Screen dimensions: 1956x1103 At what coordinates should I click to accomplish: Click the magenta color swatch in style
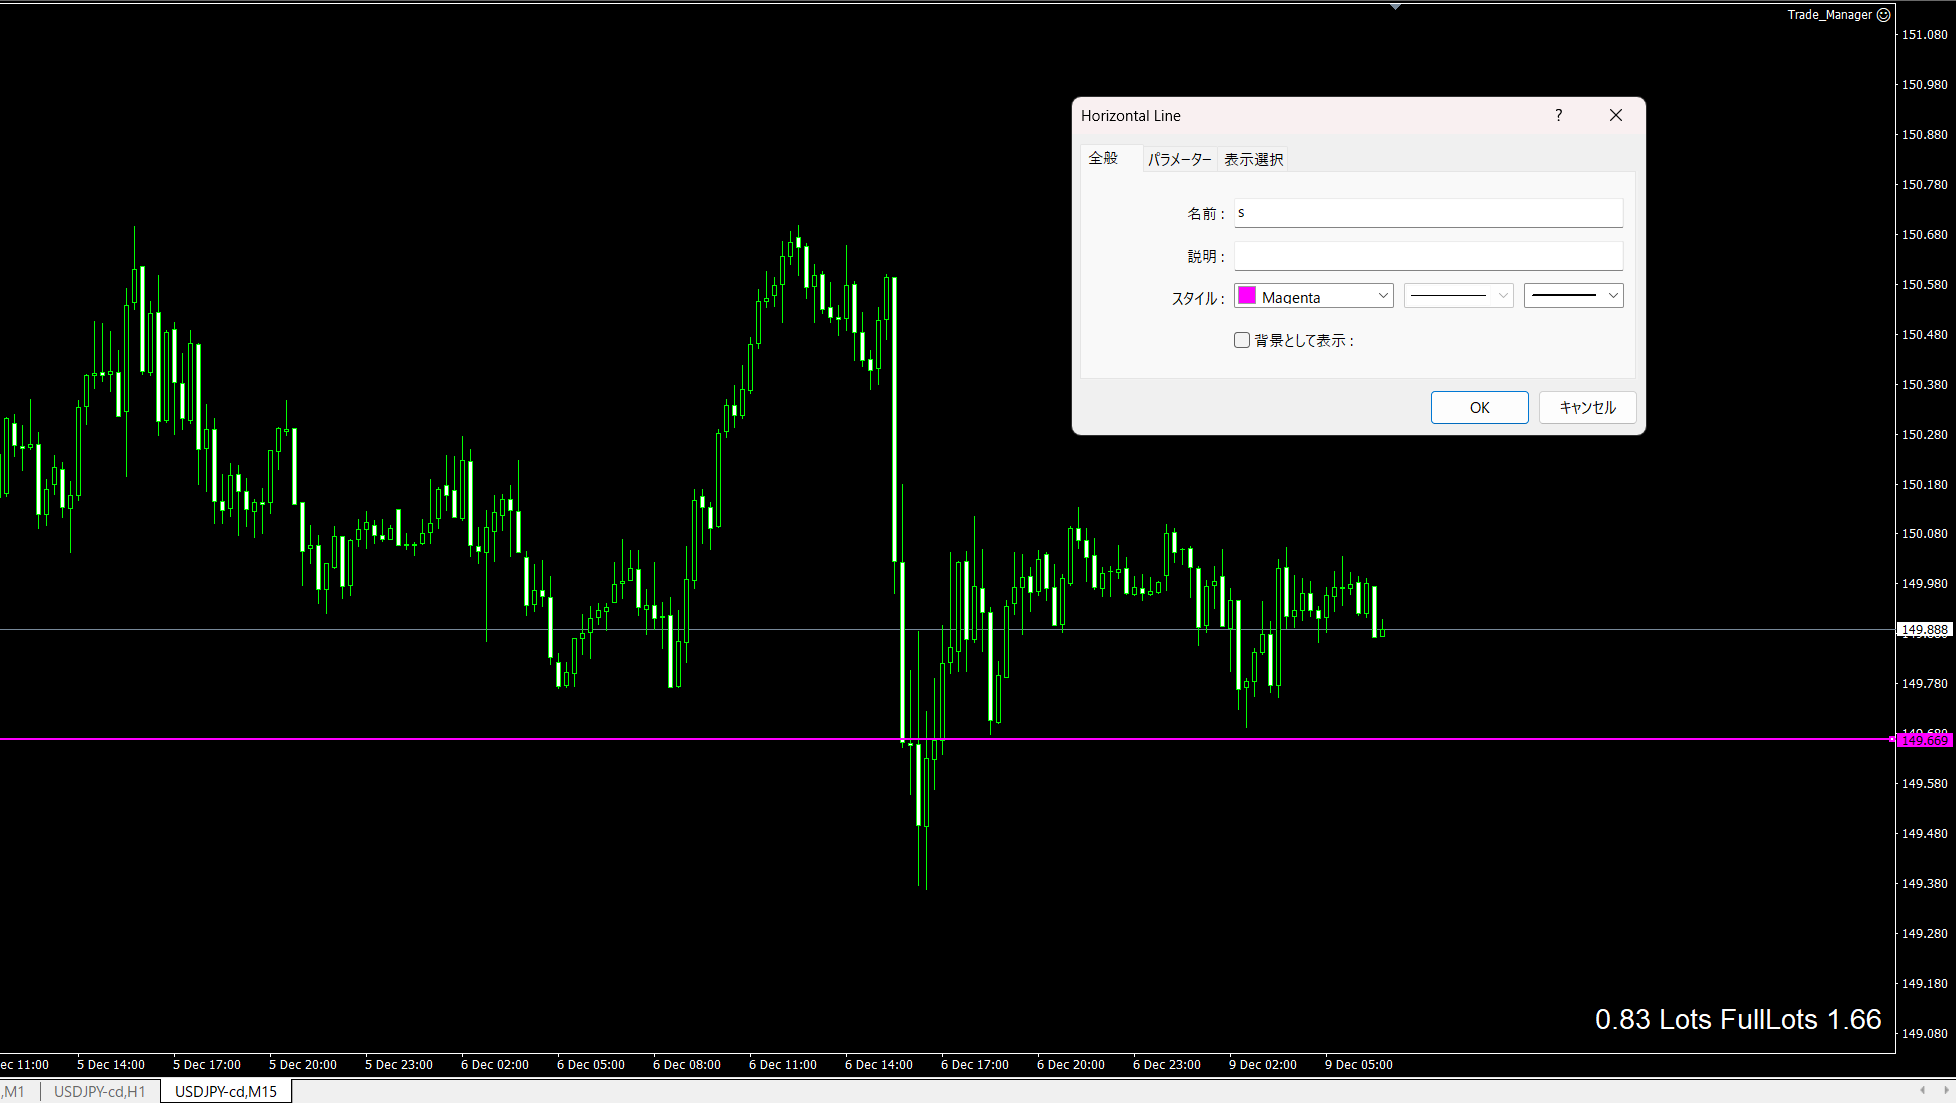[x=1247, y=296]
